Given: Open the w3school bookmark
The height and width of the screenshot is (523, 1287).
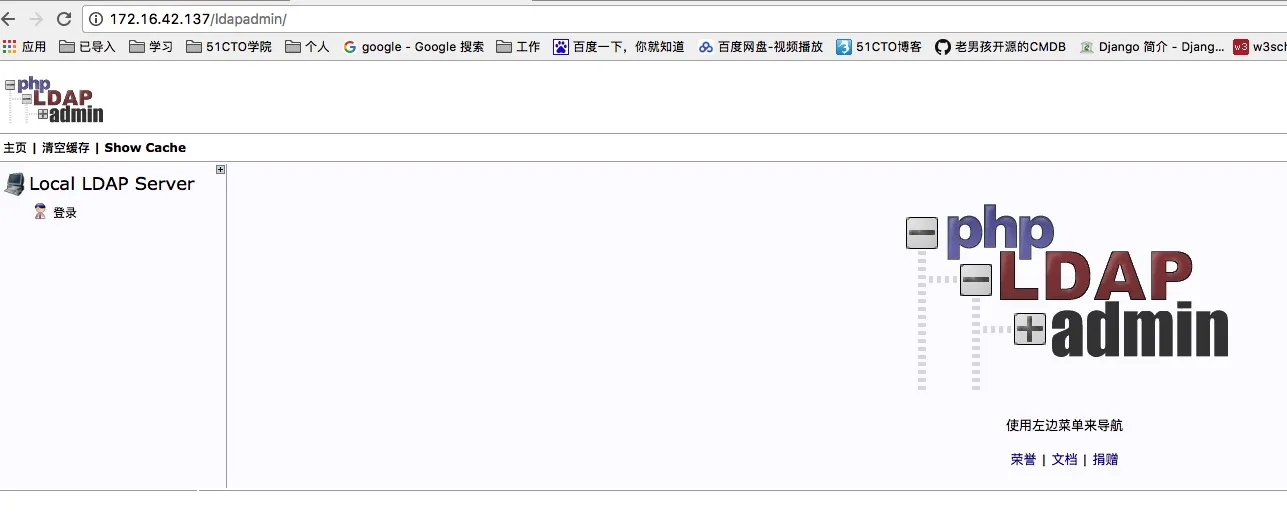Looking at the screenshot, I should (1260, 47).
